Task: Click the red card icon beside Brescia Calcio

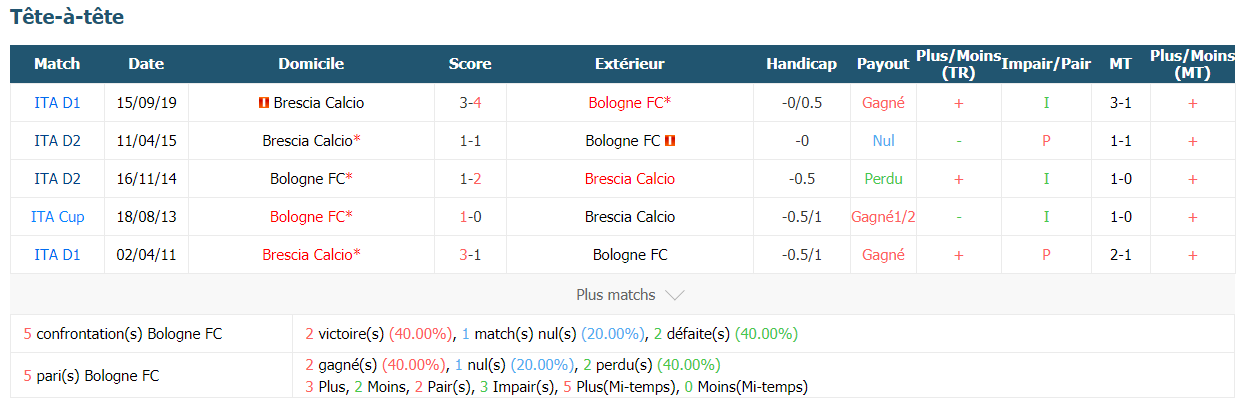Action: 263,103
